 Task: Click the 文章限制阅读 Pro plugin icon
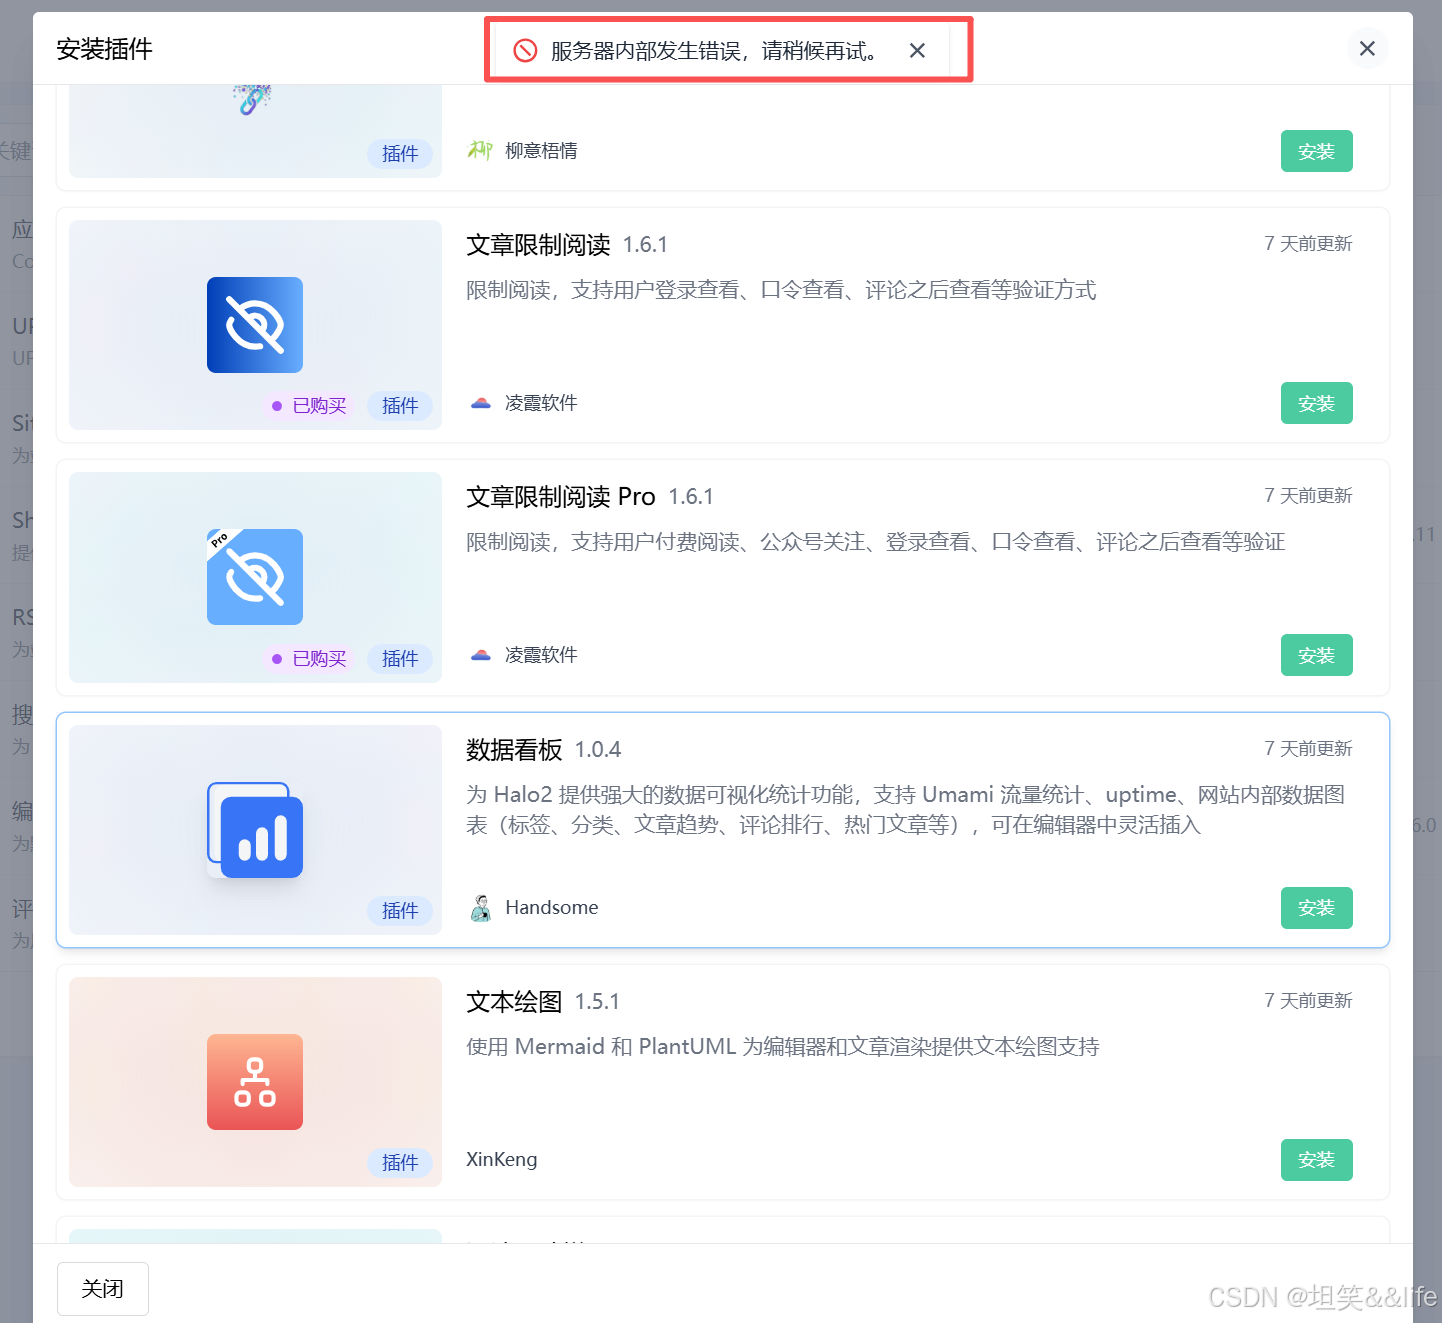pos(254,577)
